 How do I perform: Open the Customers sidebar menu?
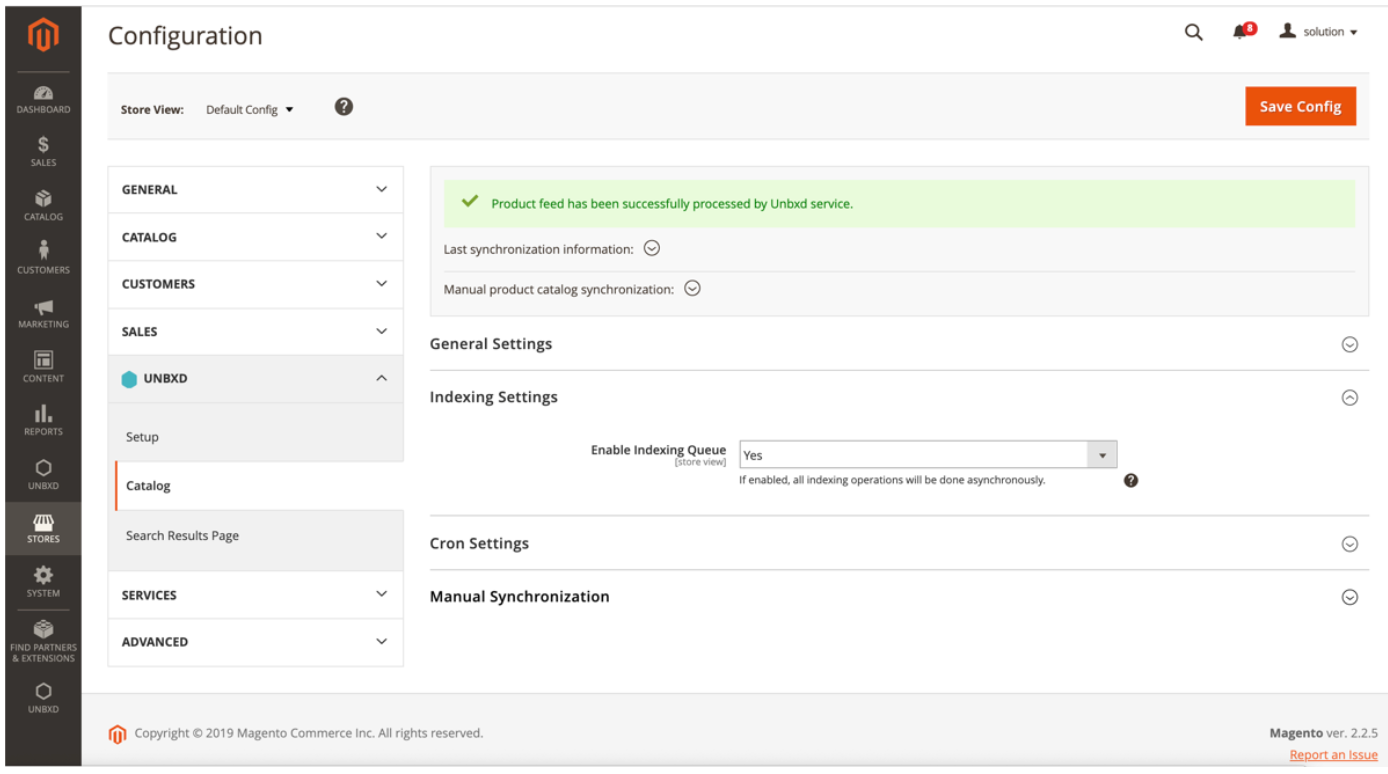[x=43, y=258]
